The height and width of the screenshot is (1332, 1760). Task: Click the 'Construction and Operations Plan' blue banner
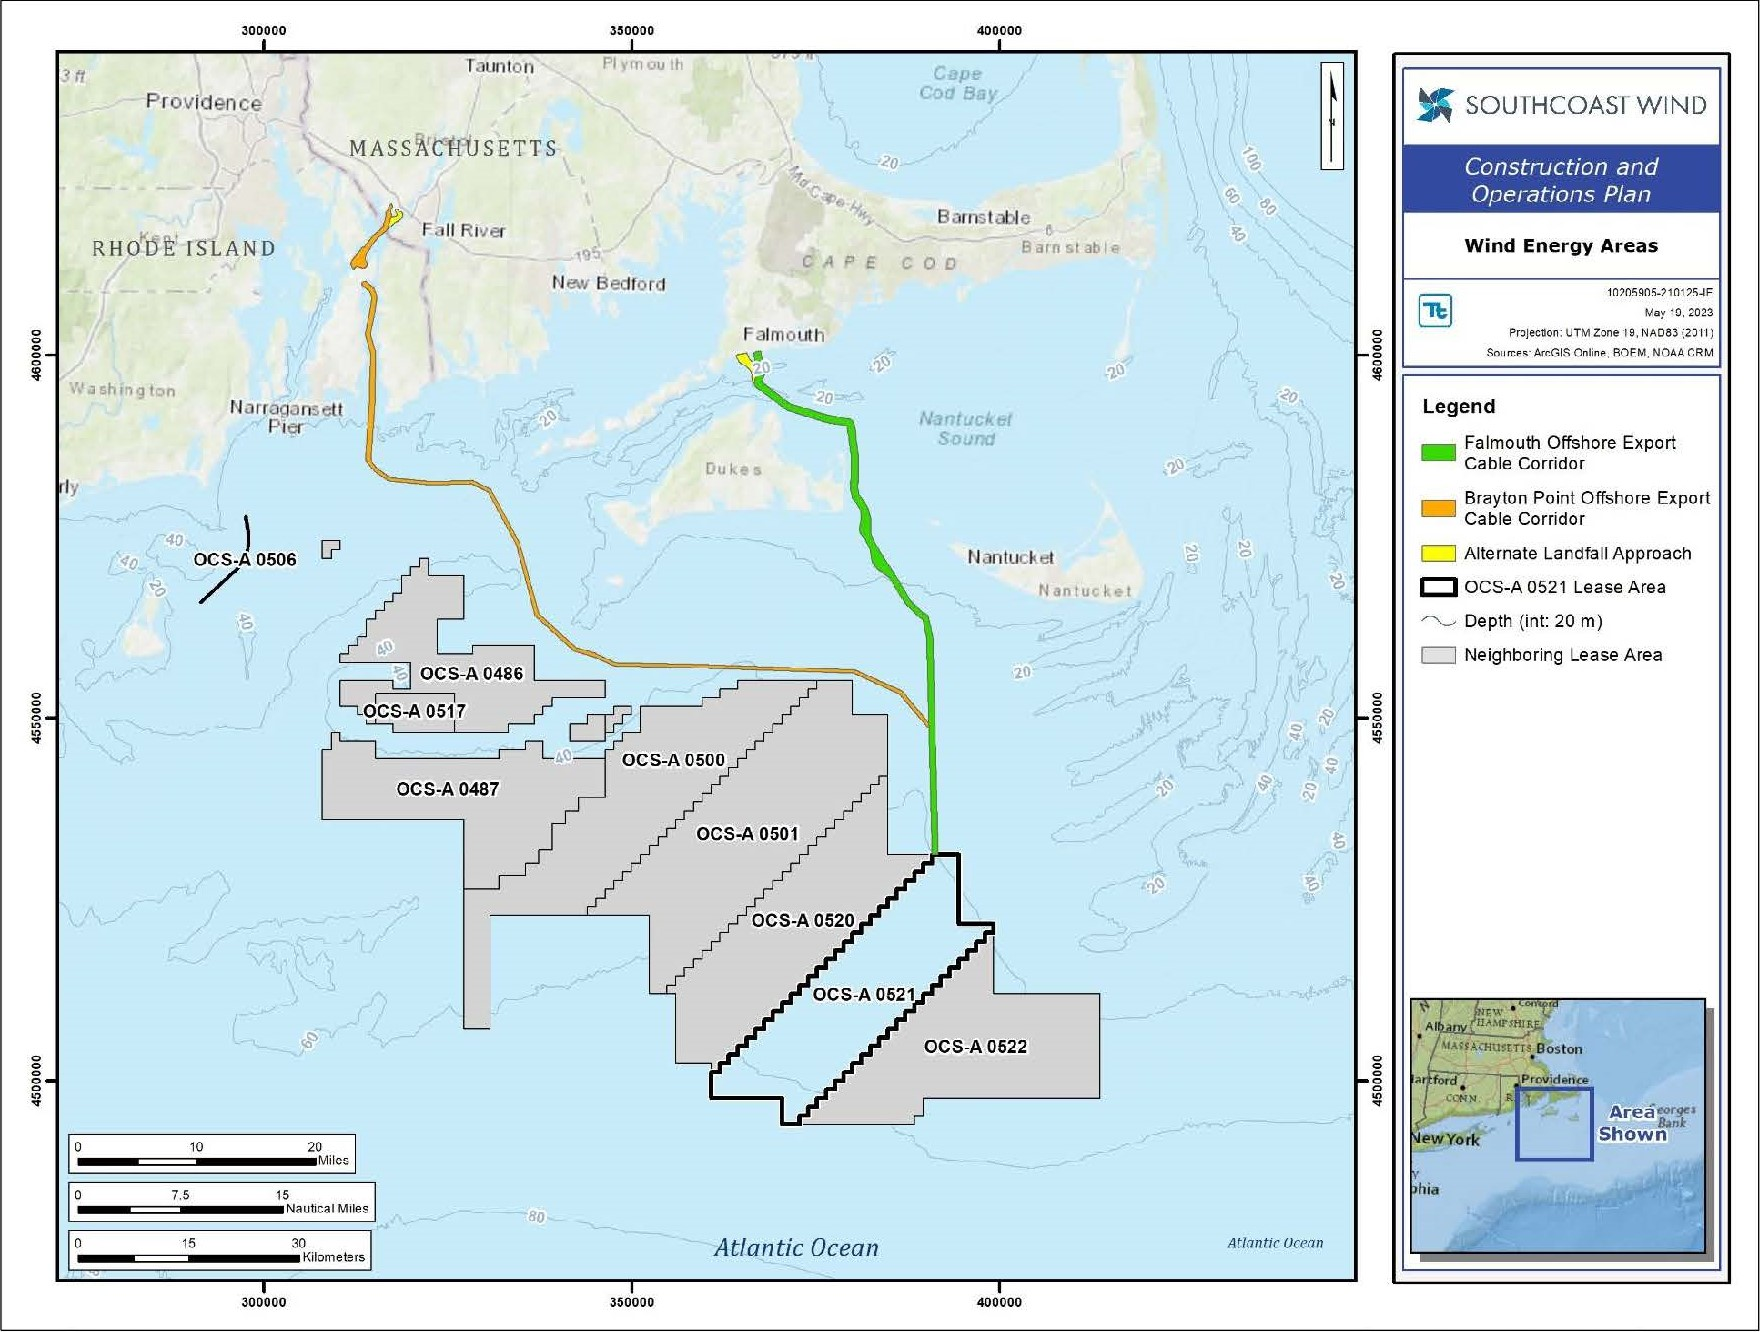tap(1560, 180)
